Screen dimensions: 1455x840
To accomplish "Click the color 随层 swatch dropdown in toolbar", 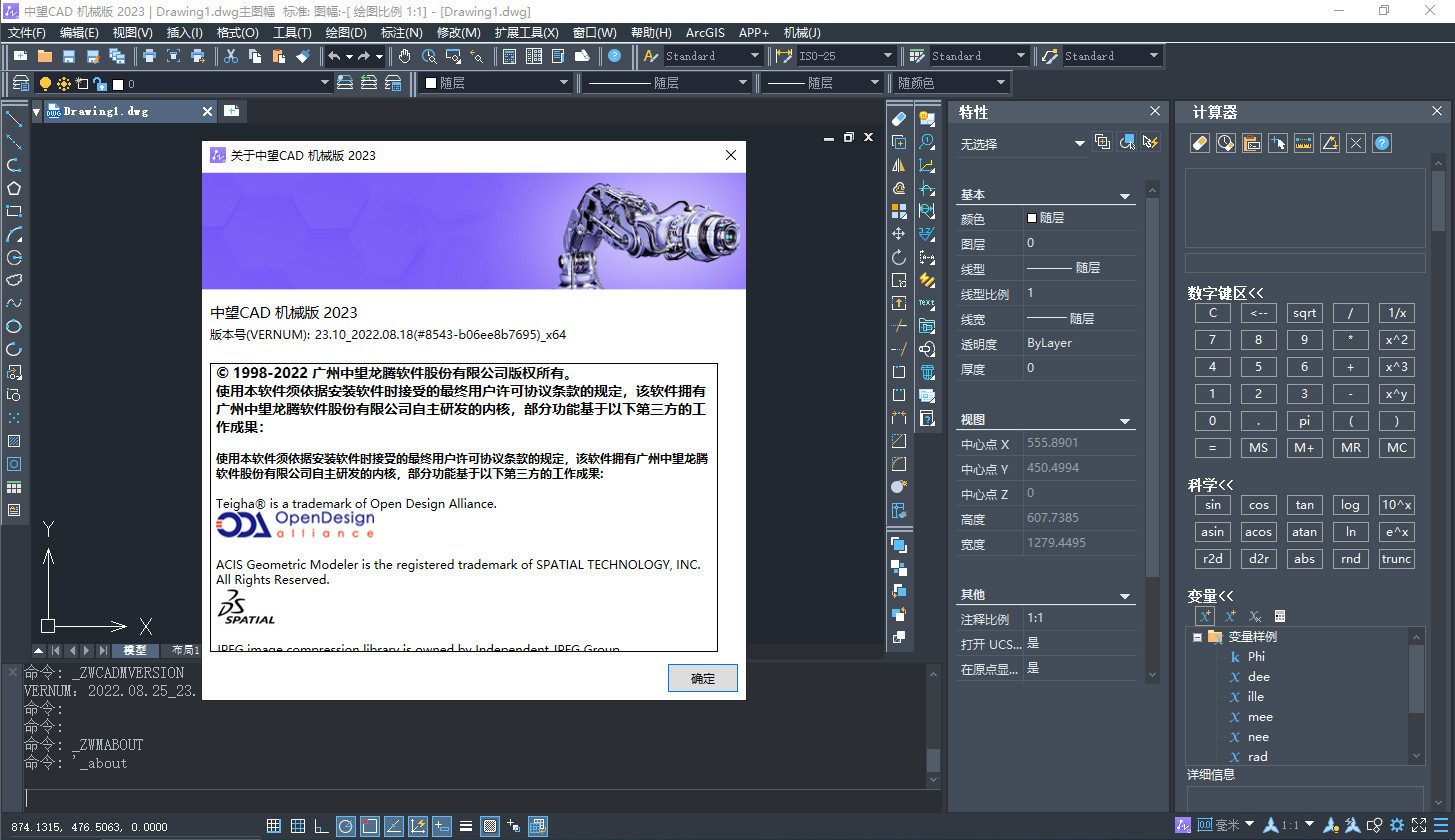I will pyautogui.click(x=494, y=83).
